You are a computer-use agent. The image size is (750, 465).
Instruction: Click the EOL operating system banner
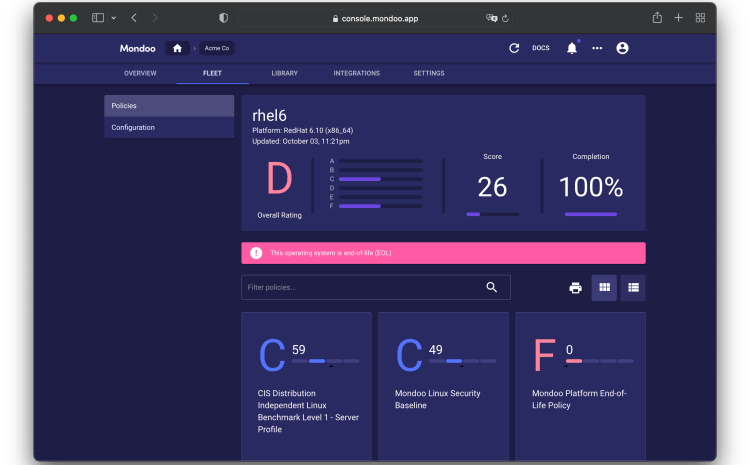tap(443, 253)
